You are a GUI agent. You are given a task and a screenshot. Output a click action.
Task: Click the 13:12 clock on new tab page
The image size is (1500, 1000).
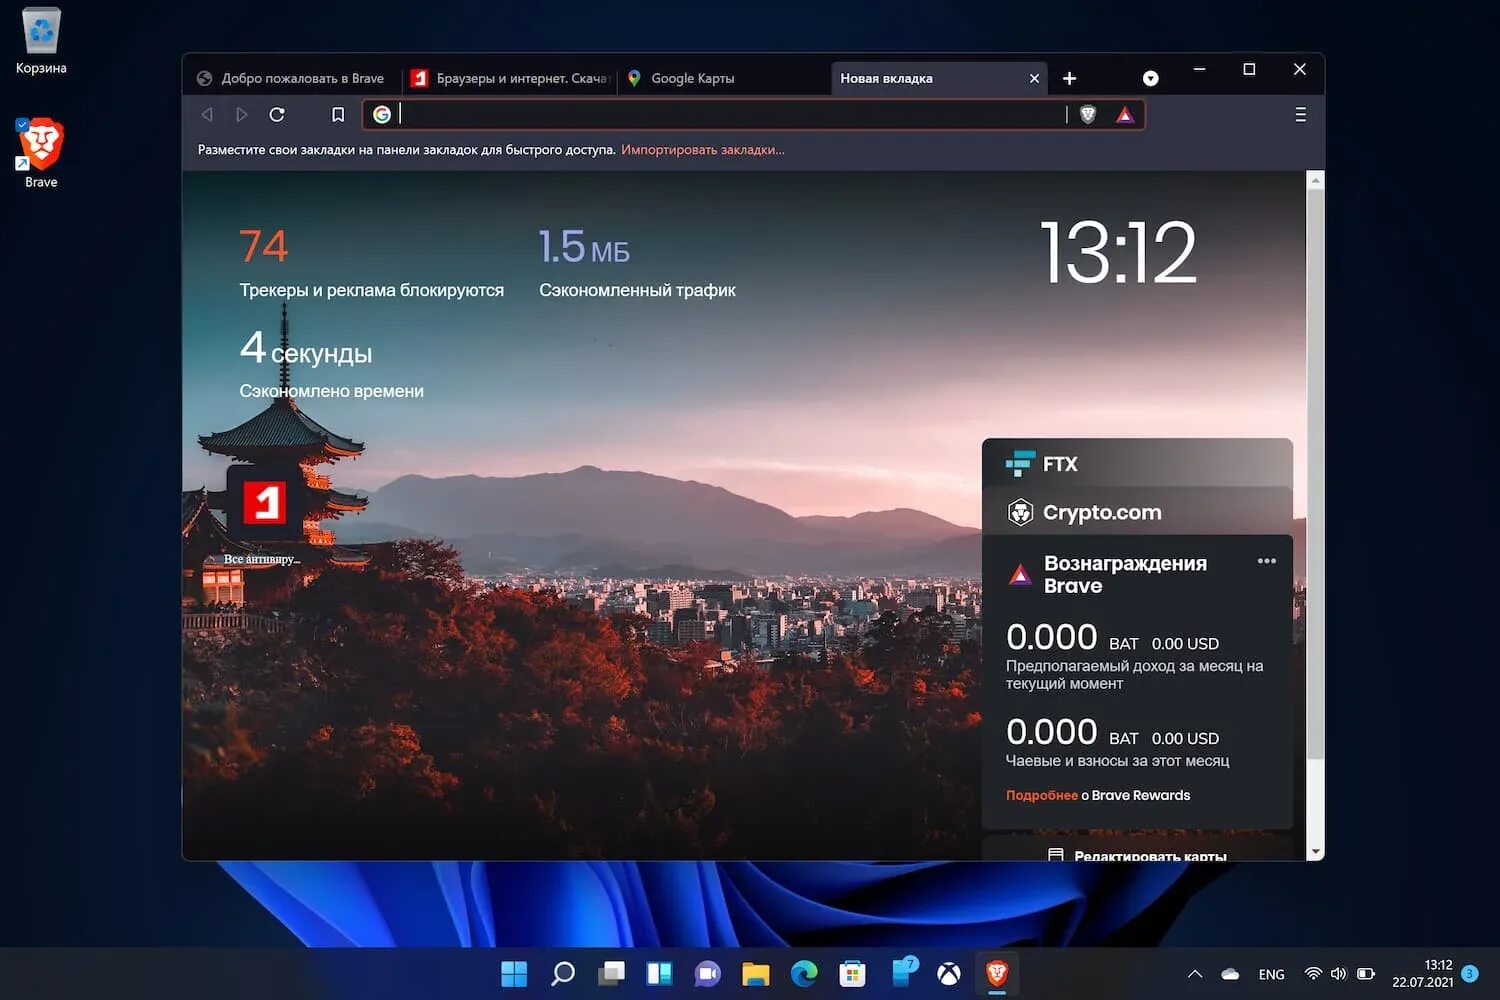pyautogui.click(x=1118, y=252)
